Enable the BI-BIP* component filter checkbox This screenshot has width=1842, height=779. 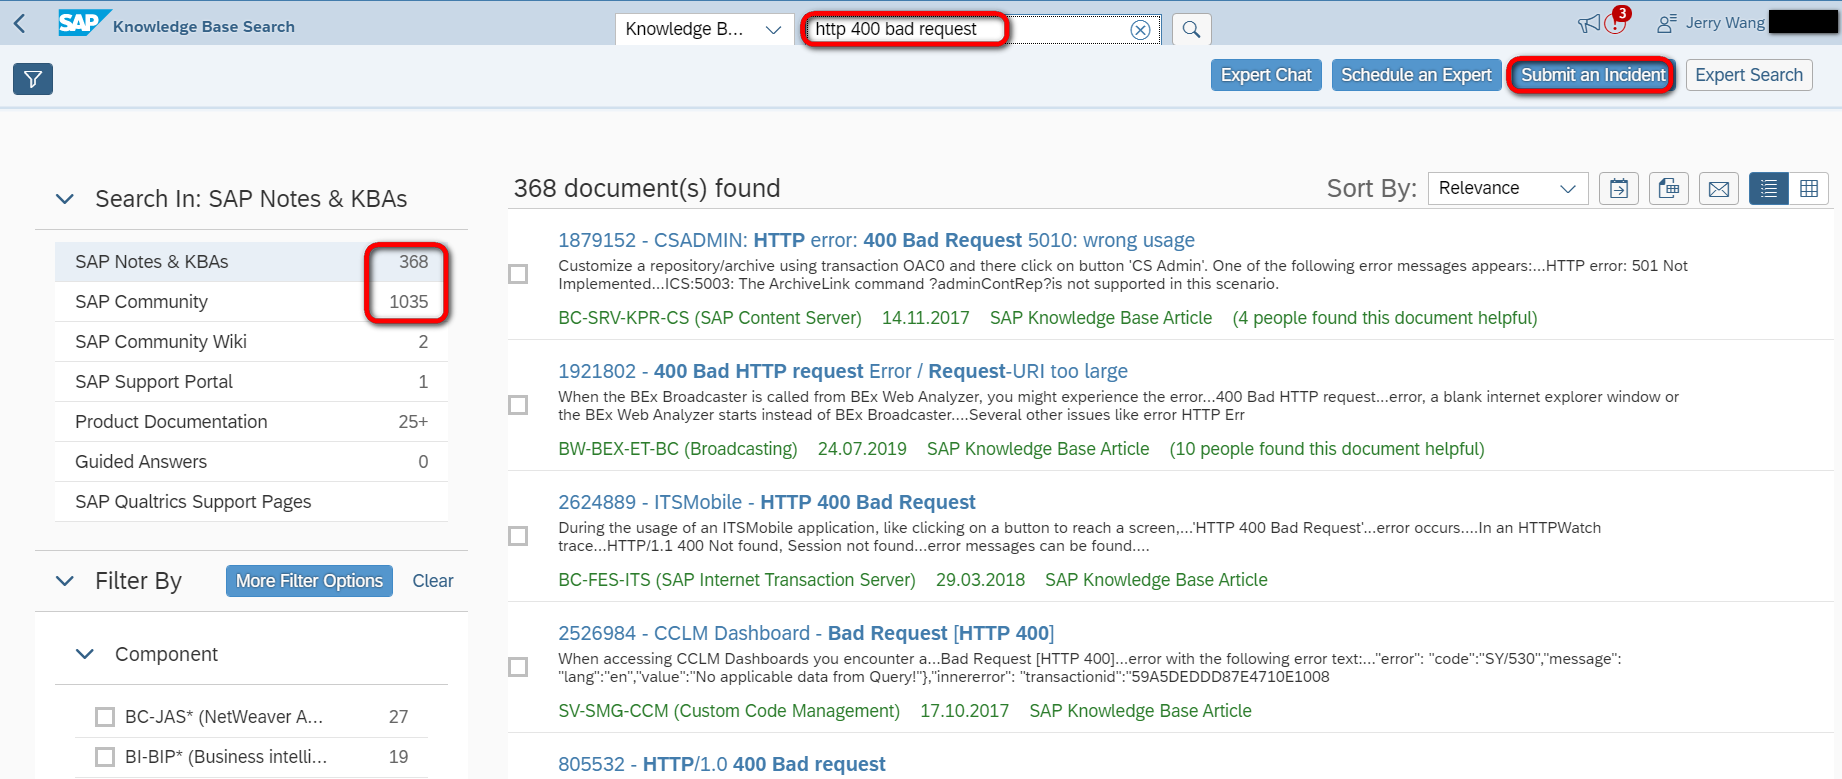tap(105, 757)
